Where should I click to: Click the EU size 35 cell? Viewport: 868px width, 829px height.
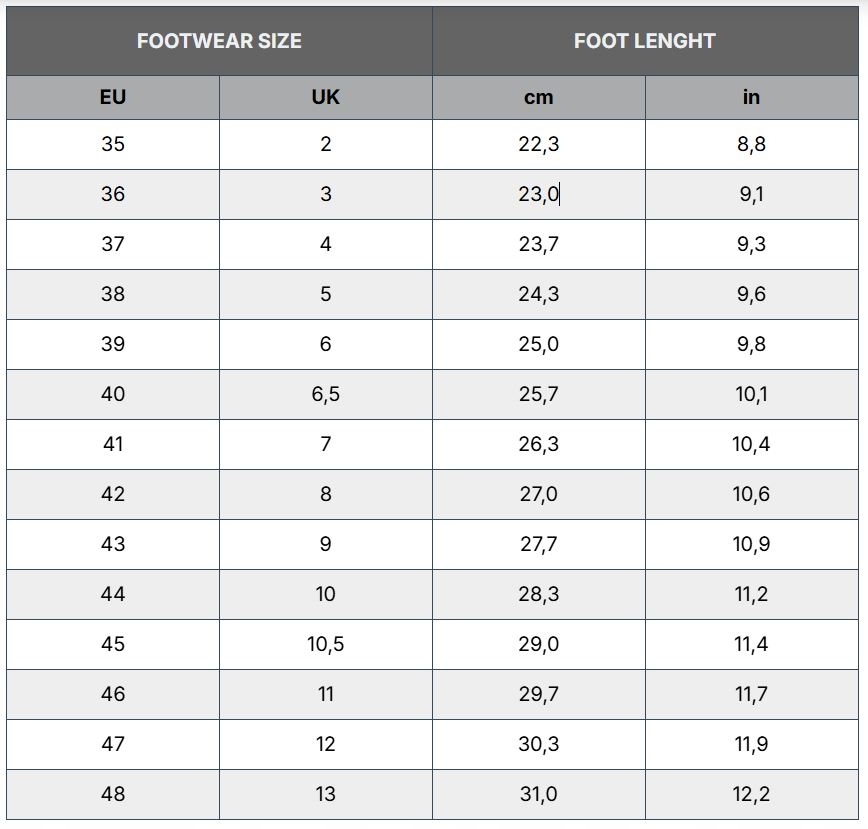[113, 144]
